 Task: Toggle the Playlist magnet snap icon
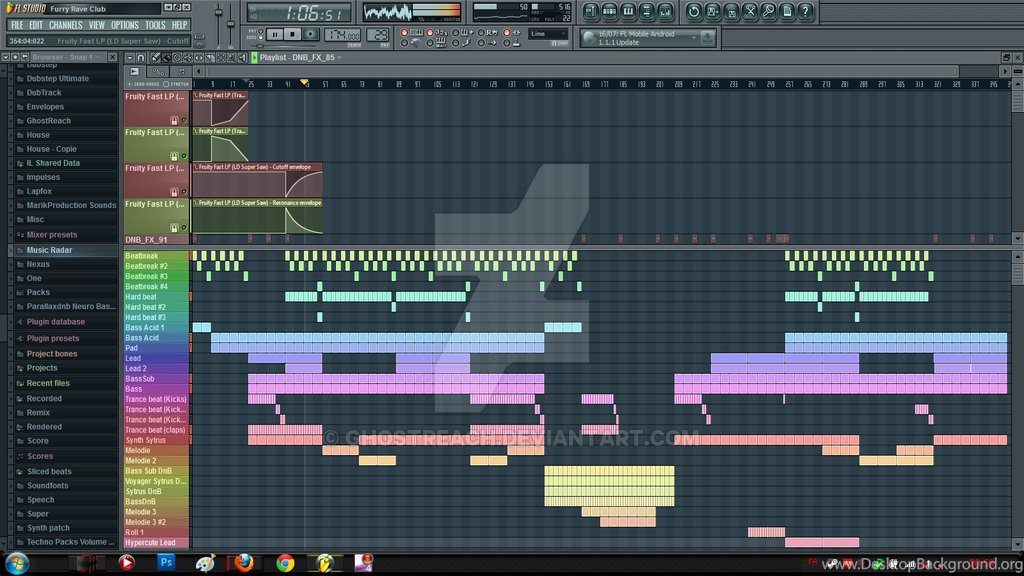coord(140,57)
